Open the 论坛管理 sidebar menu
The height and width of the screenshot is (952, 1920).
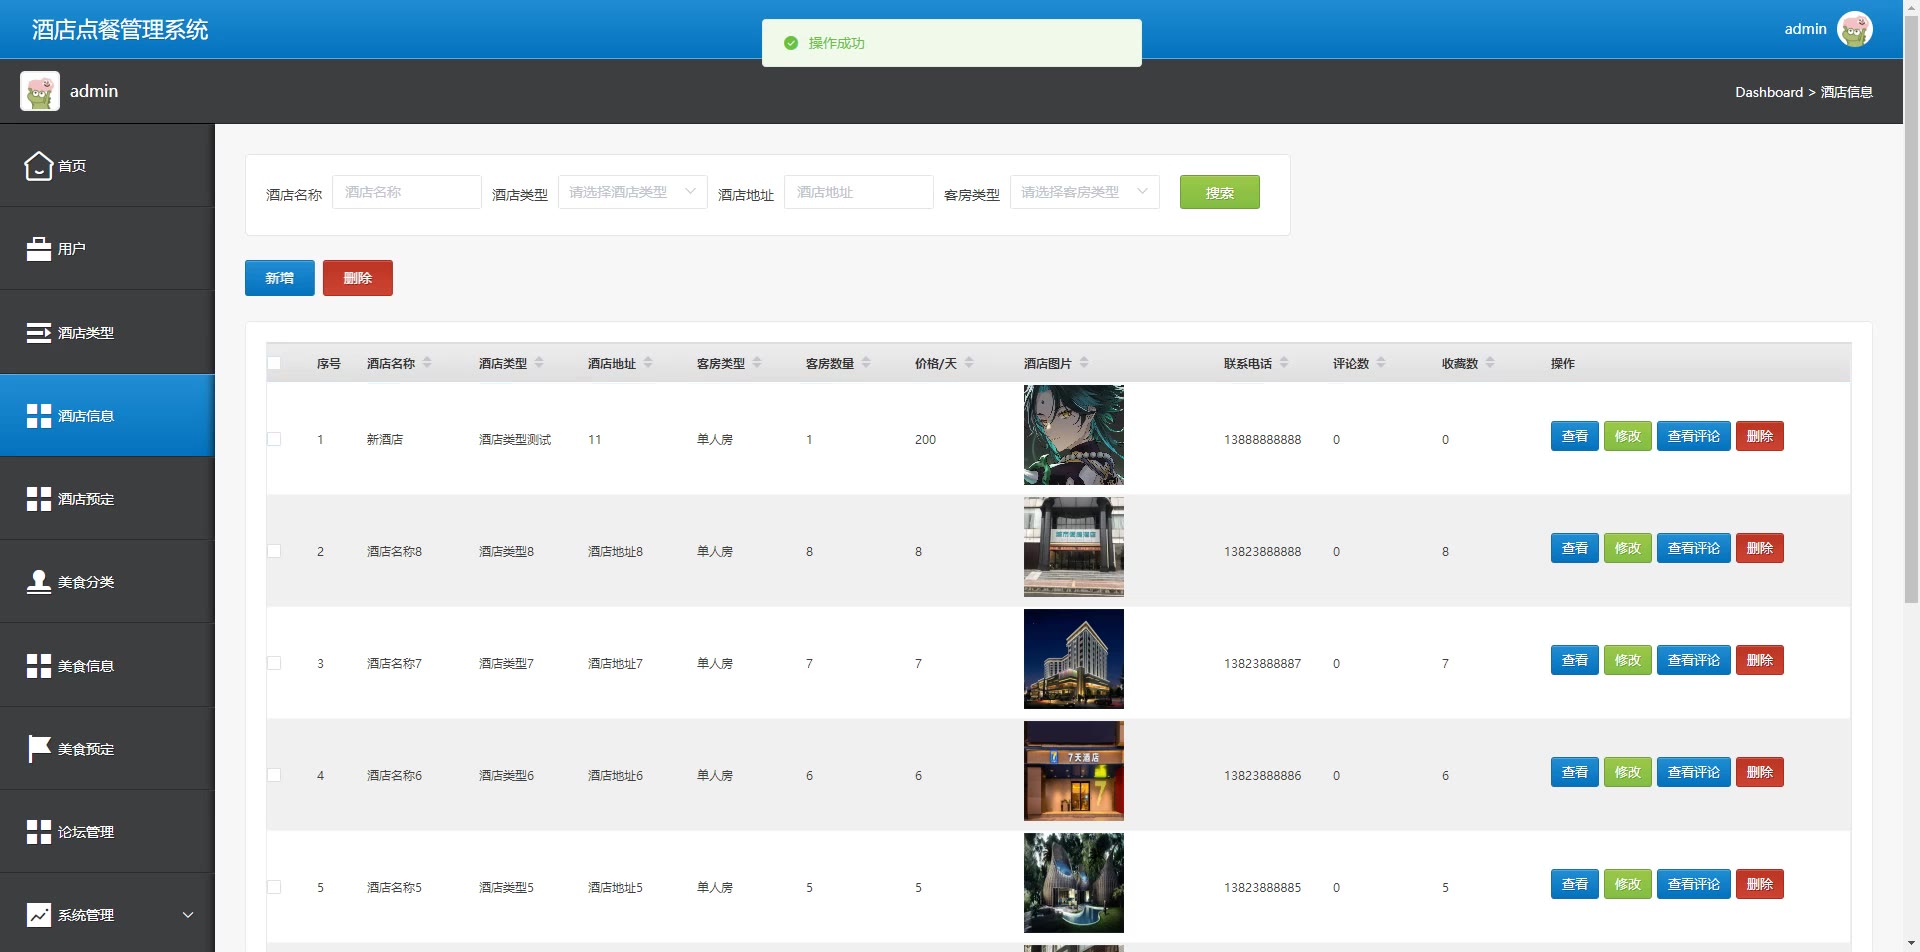coord(107,832)
